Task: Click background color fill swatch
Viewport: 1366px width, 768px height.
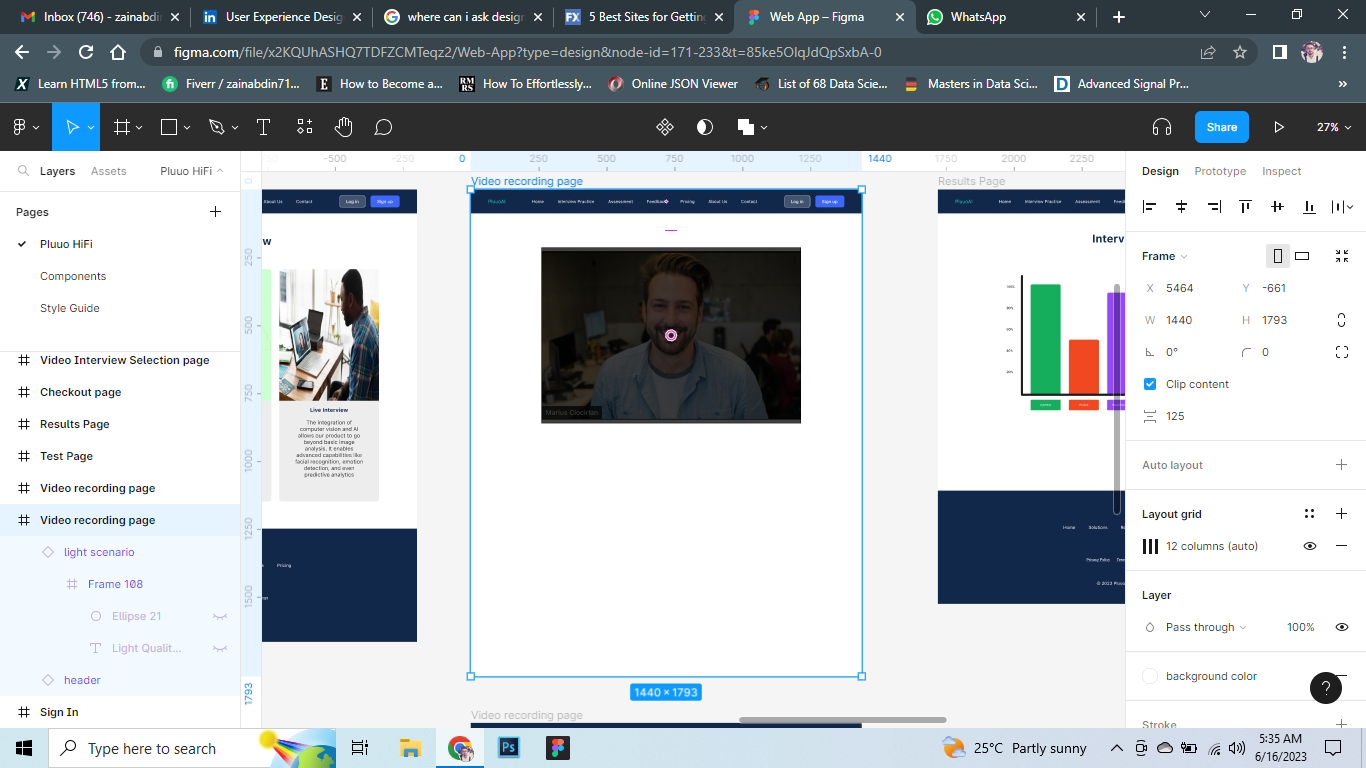Action: [x=1150, y=676]
